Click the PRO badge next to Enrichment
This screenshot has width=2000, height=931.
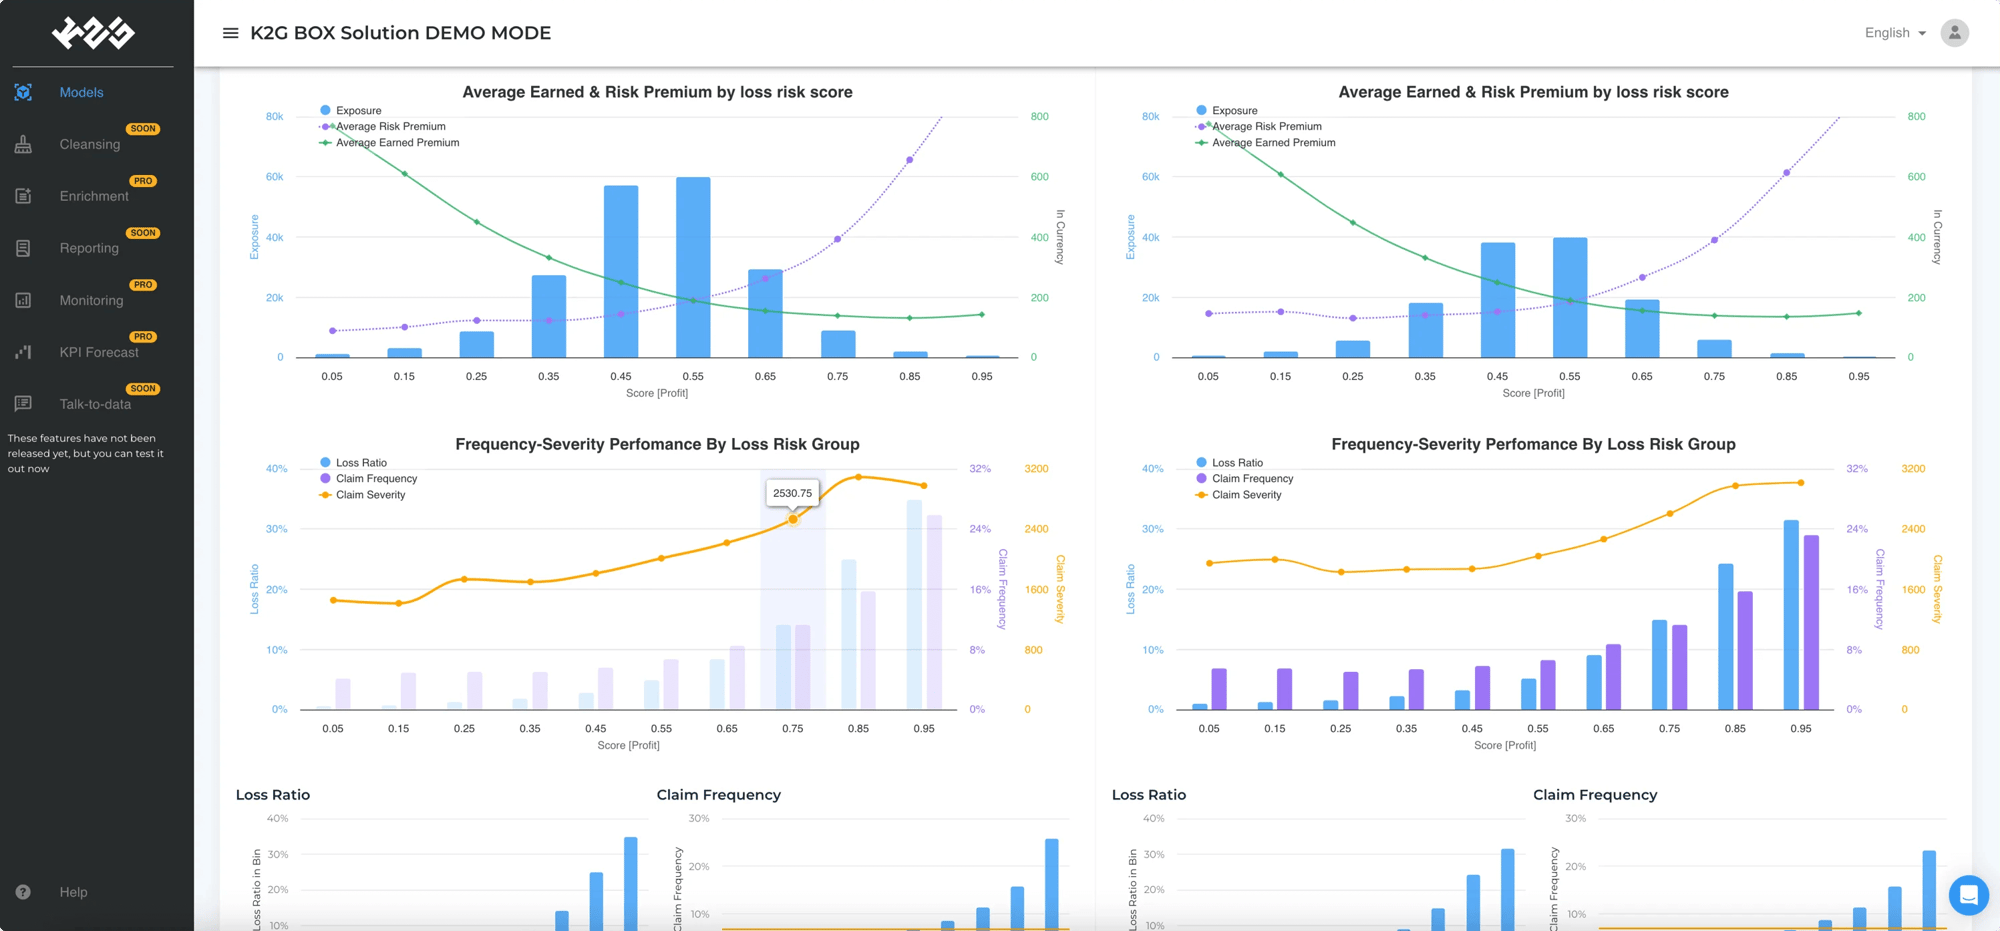point(143,181)
